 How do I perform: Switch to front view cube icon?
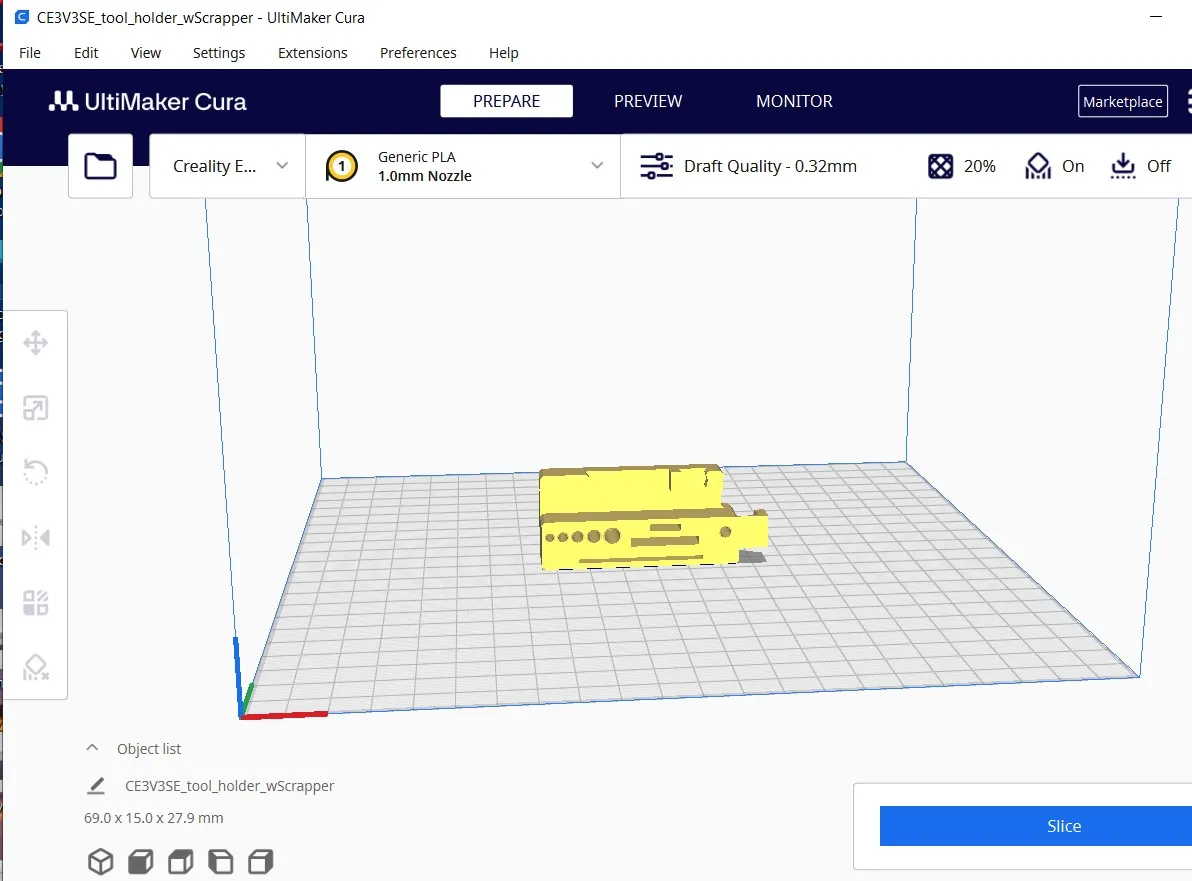tap(141, 861)
